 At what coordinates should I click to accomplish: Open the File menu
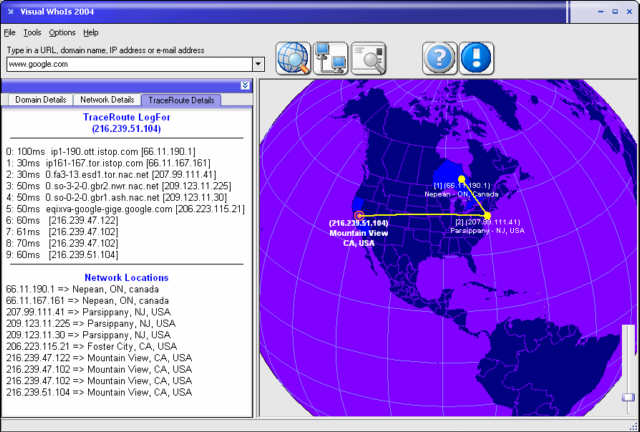point(9,33)
